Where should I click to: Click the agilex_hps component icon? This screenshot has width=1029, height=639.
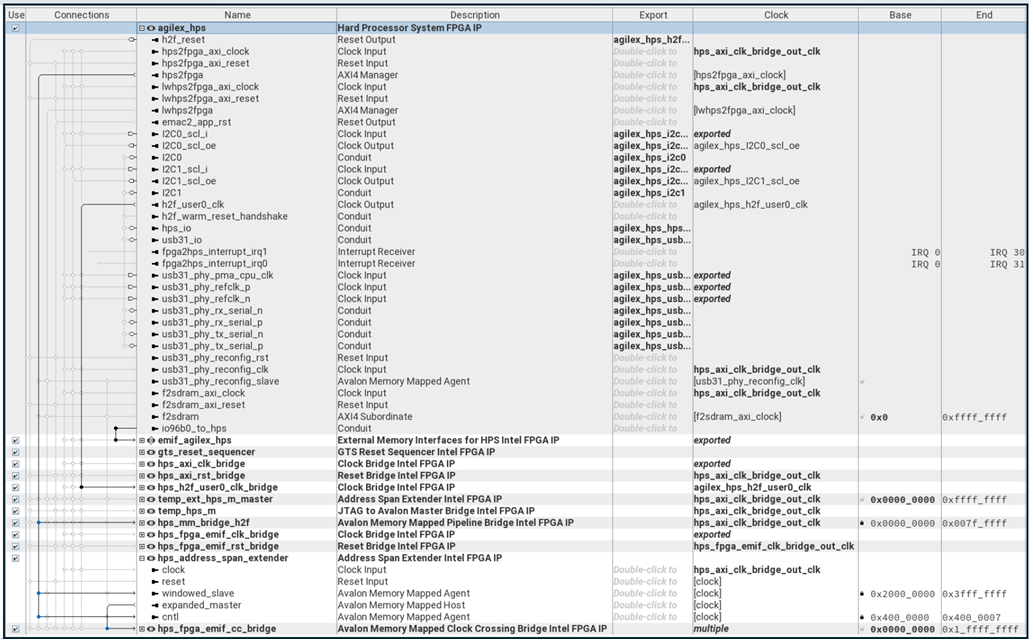[x=151, y=28]
